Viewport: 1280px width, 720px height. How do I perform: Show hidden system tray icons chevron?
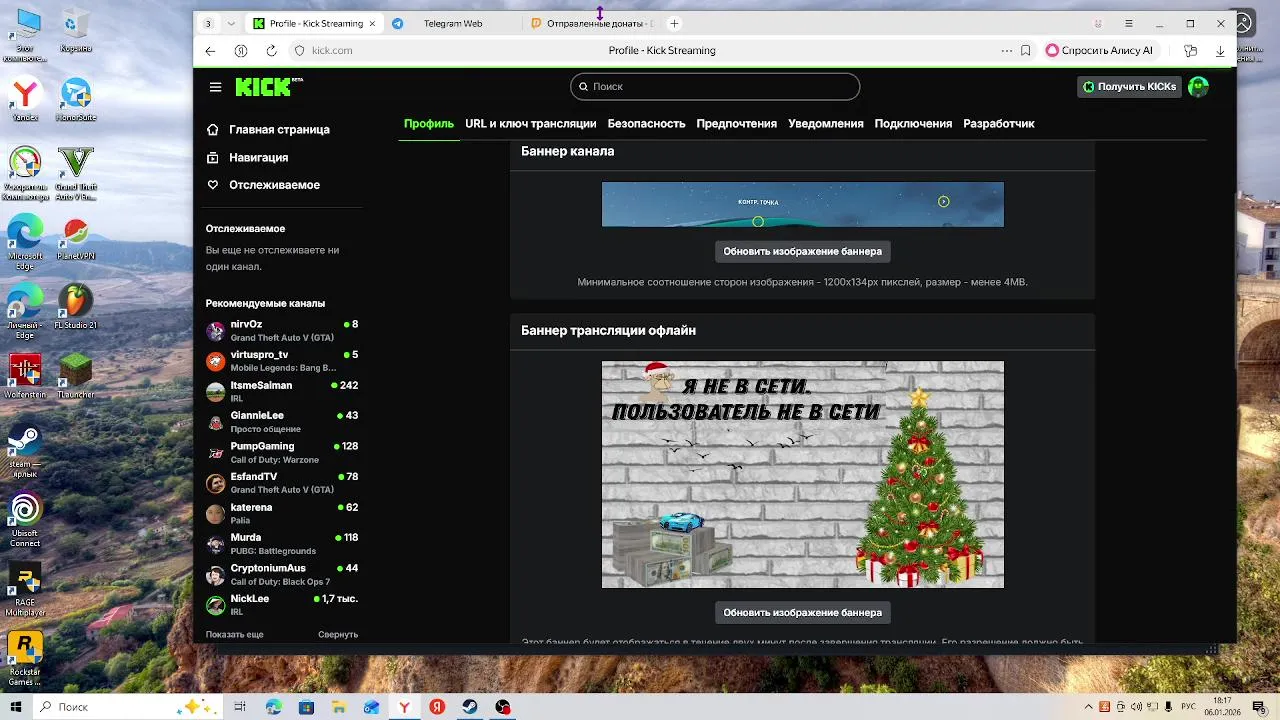[1088, 707]
